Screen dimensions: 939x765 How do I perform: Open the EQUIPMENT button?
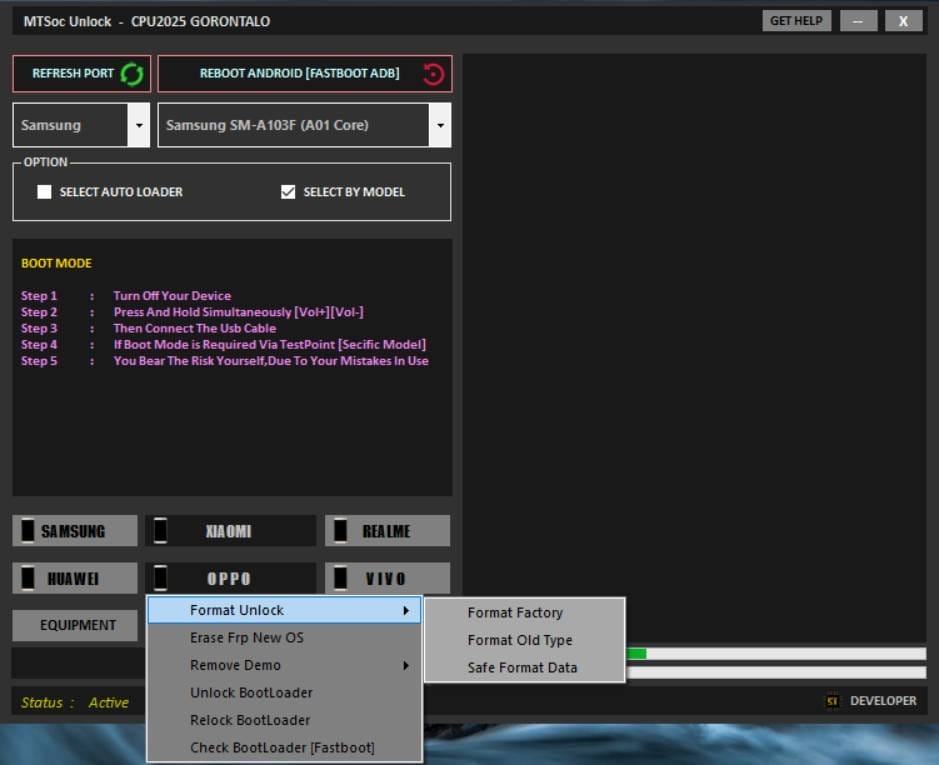77,625
